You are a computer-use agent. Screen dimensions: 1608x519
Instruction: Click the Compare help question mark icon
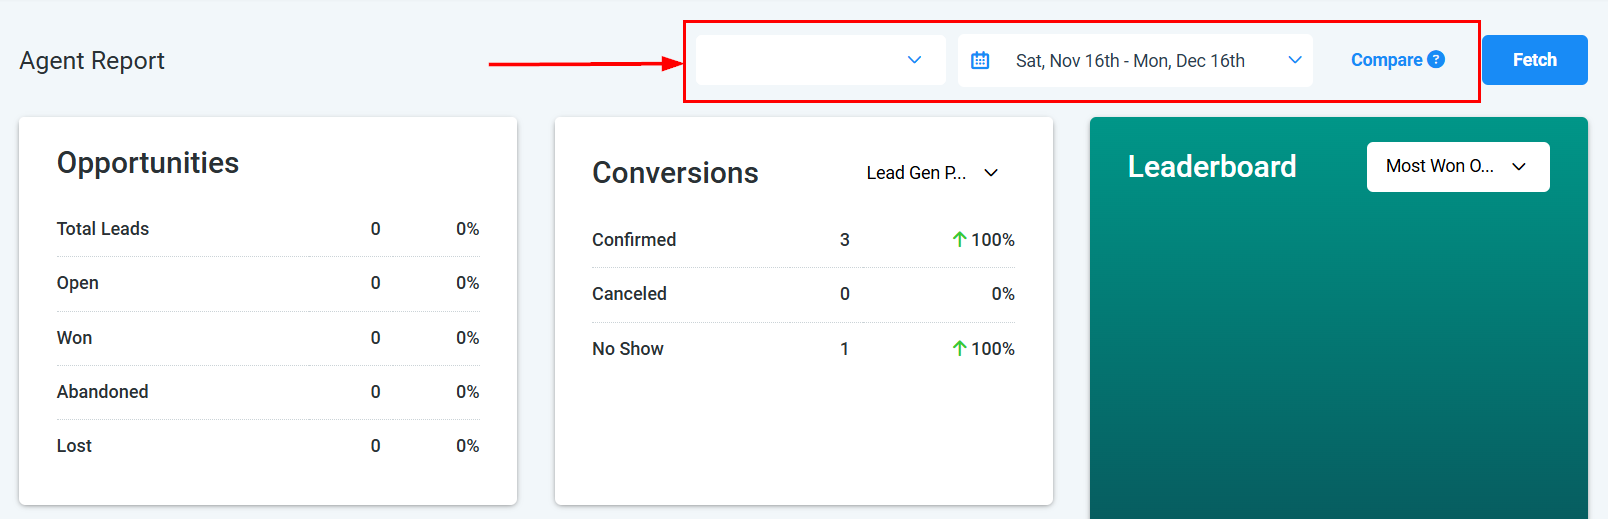(1436, 60)
